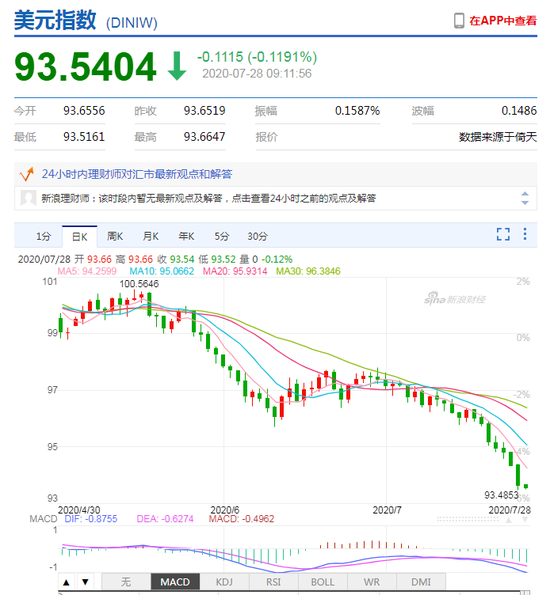Image resolution: width=550 pixels, height=595 pixels.
Task: Click the 振幅 value 0.1587%
Action: tap(357, 111)
